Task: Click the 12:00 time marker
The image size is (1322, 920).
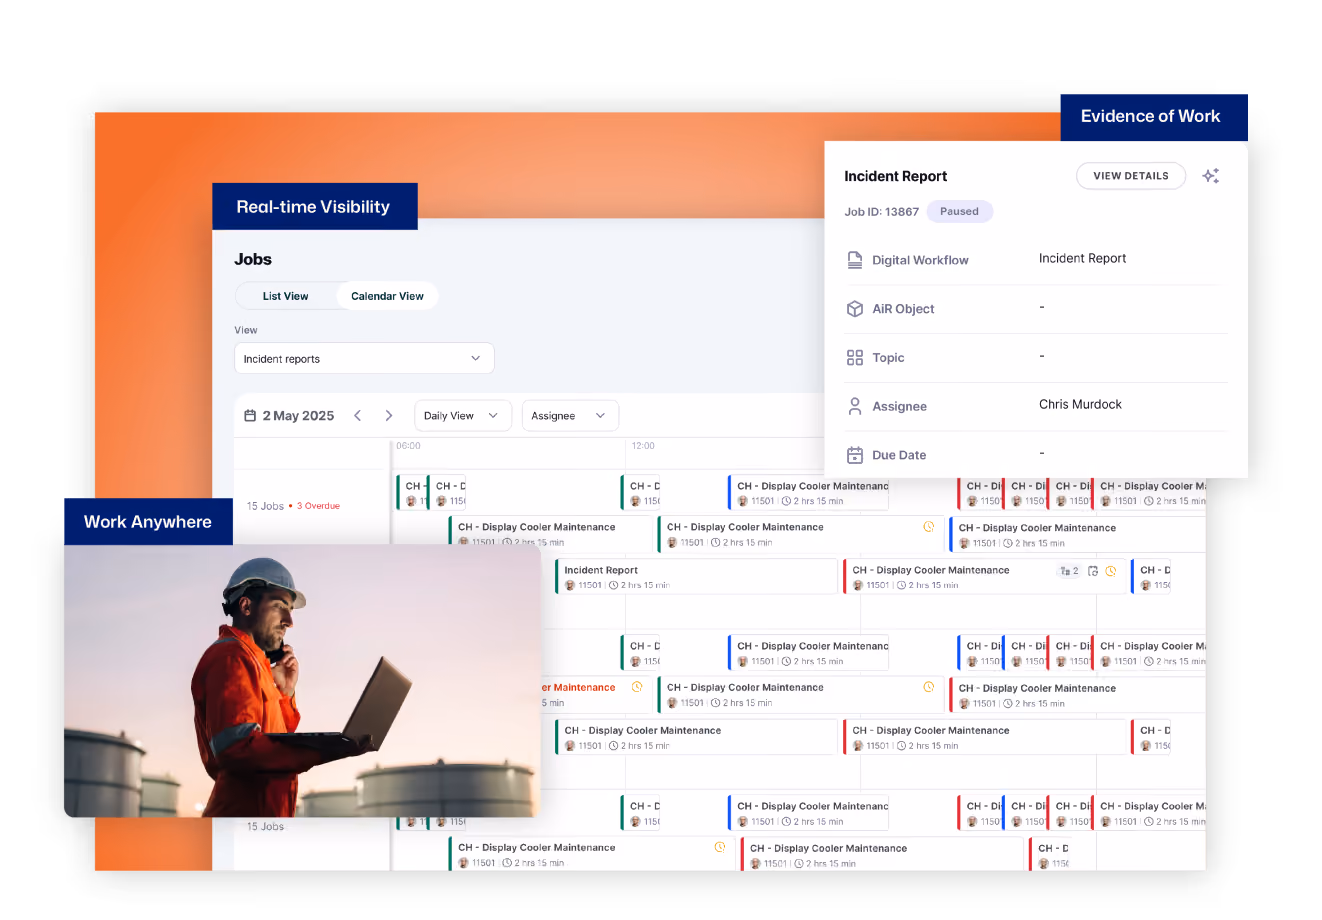Action: 643,446
